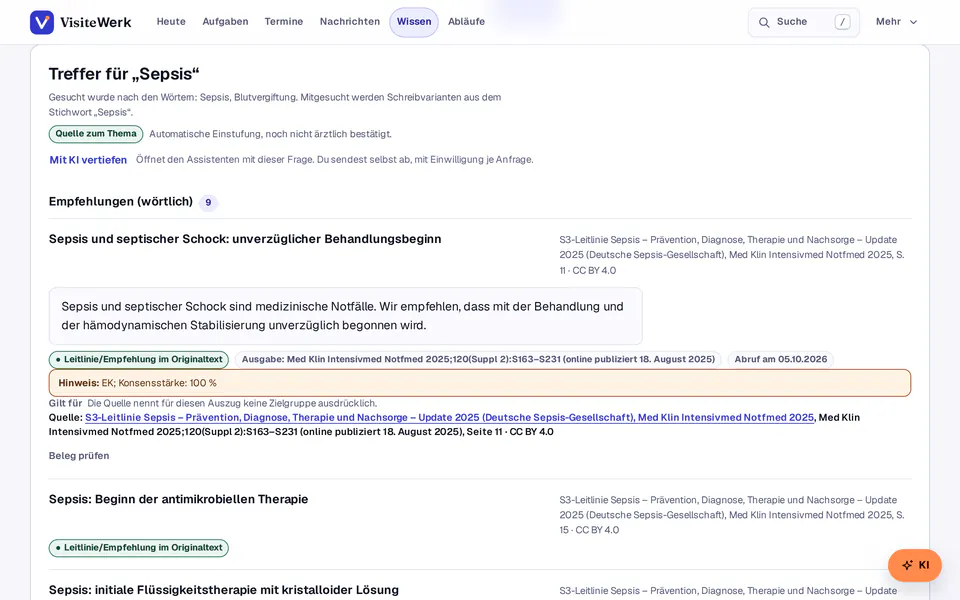The width and height of the screenshot is (960, 600).
Task: Click the Empfehlungen (wörtlich) section heading
Action: point(121,201)
